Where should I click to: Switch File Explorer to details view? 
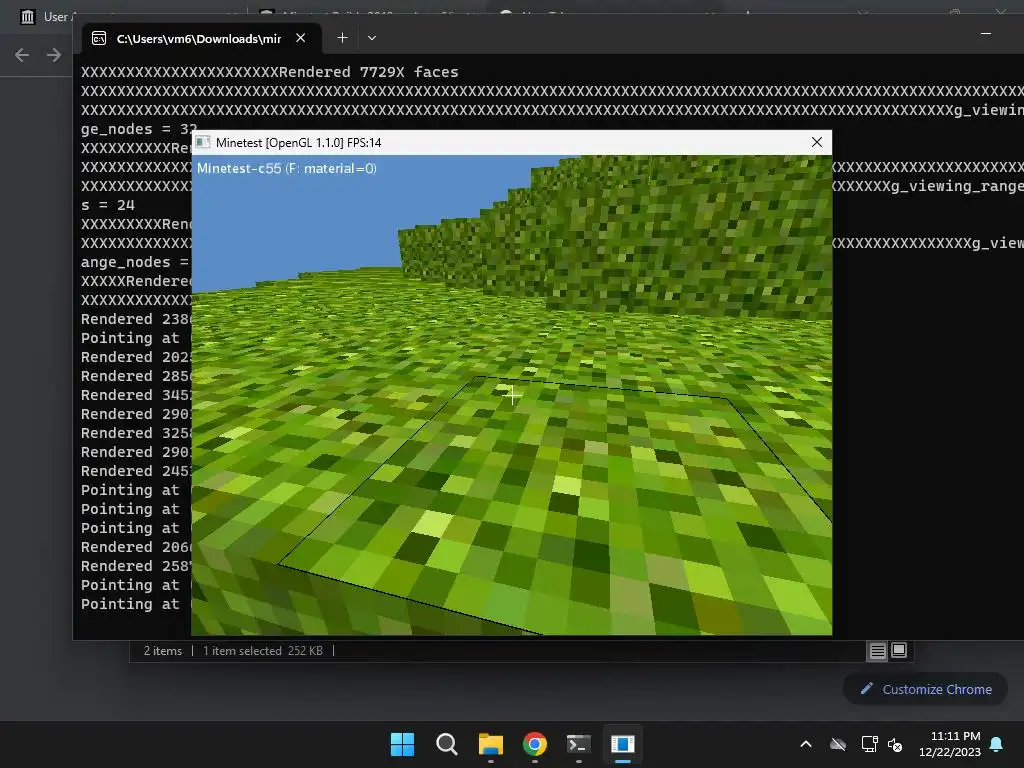pyautogui.click(x=877, y=650)
